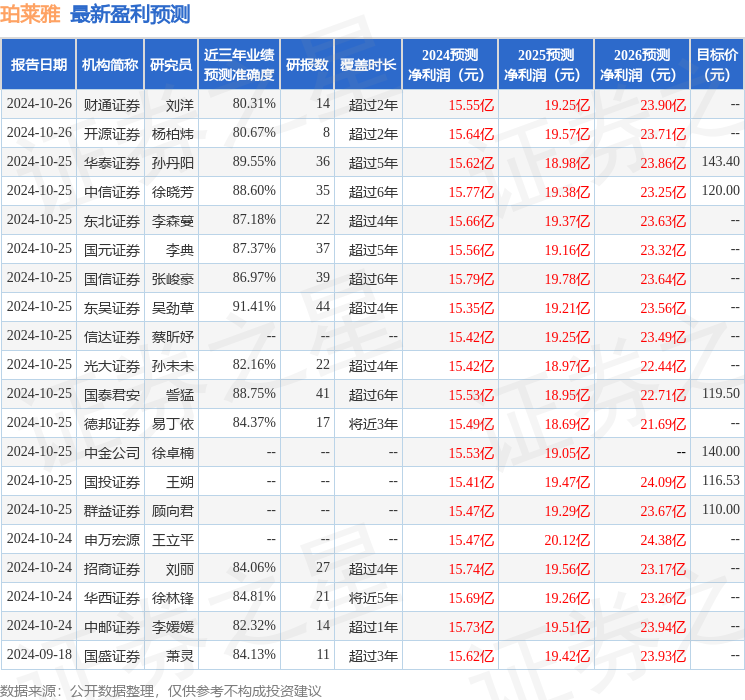Select the 申万宏源 institution cell
The height and width of the screenshot is (700, 745).
point(112,540)
